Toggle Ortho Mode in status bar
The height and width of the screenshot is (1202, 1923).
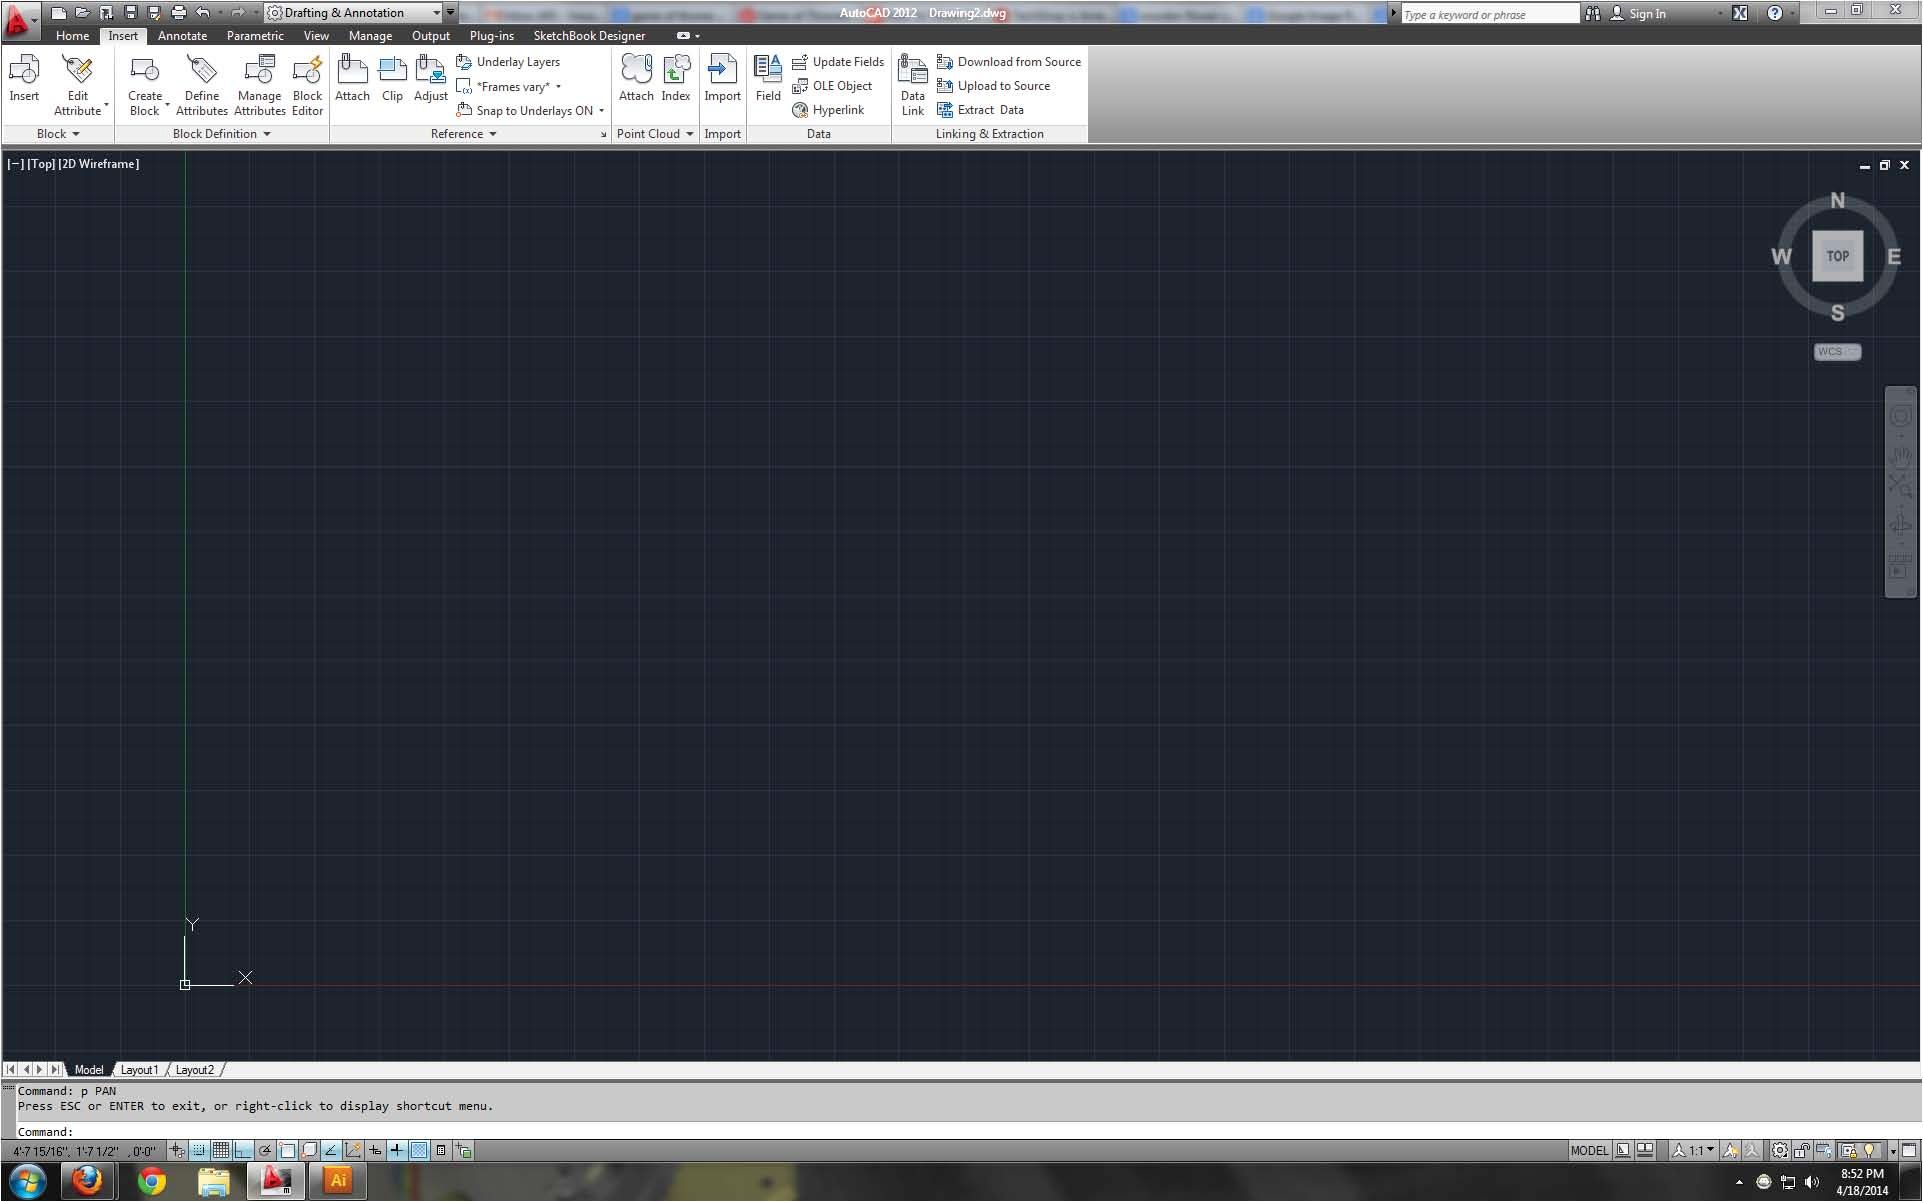[x=243, y=1150]
